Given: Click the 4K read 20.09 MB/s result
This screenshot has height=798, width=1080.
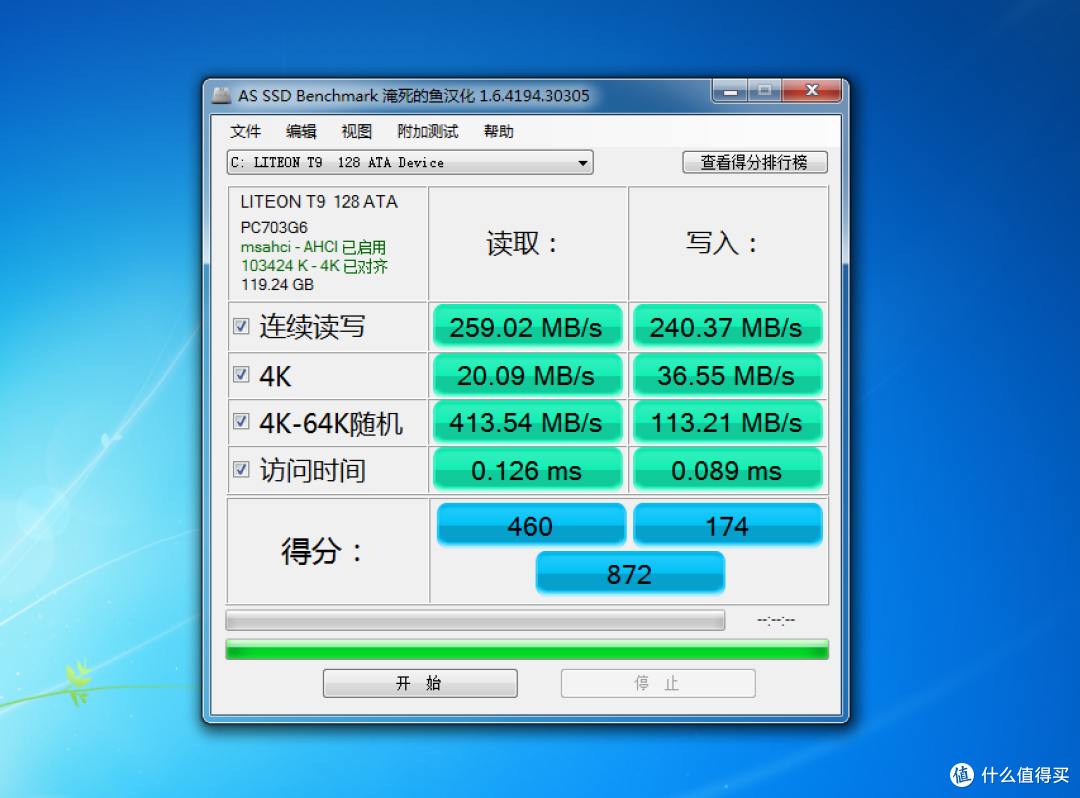Looking at the screenshot, I should 527,376.
